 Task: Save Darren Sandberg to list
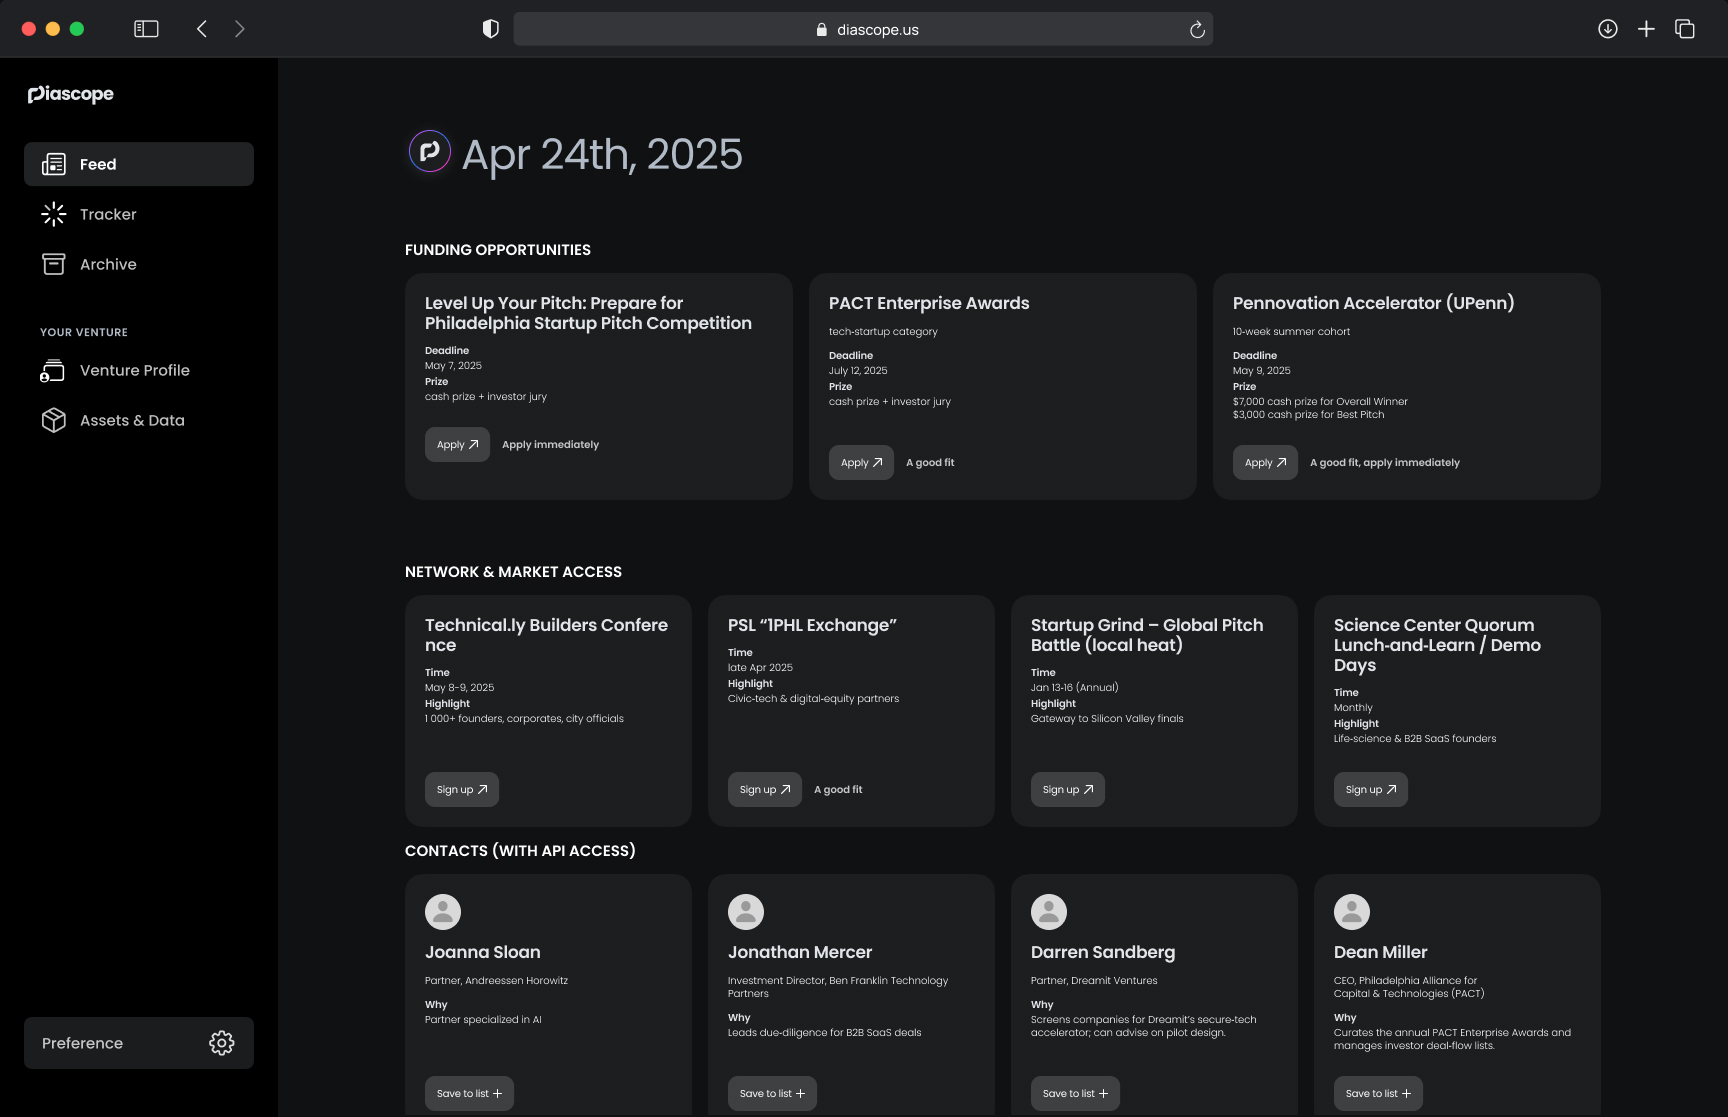click(1075, 1094)
